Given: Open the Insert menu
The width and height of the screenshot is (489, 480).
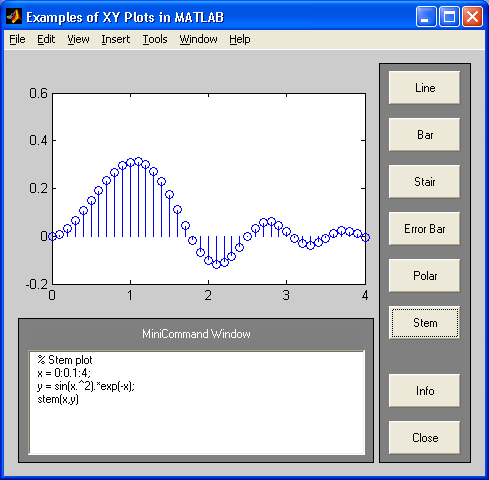Looking at the screenshot, I should tap(116, 39).
